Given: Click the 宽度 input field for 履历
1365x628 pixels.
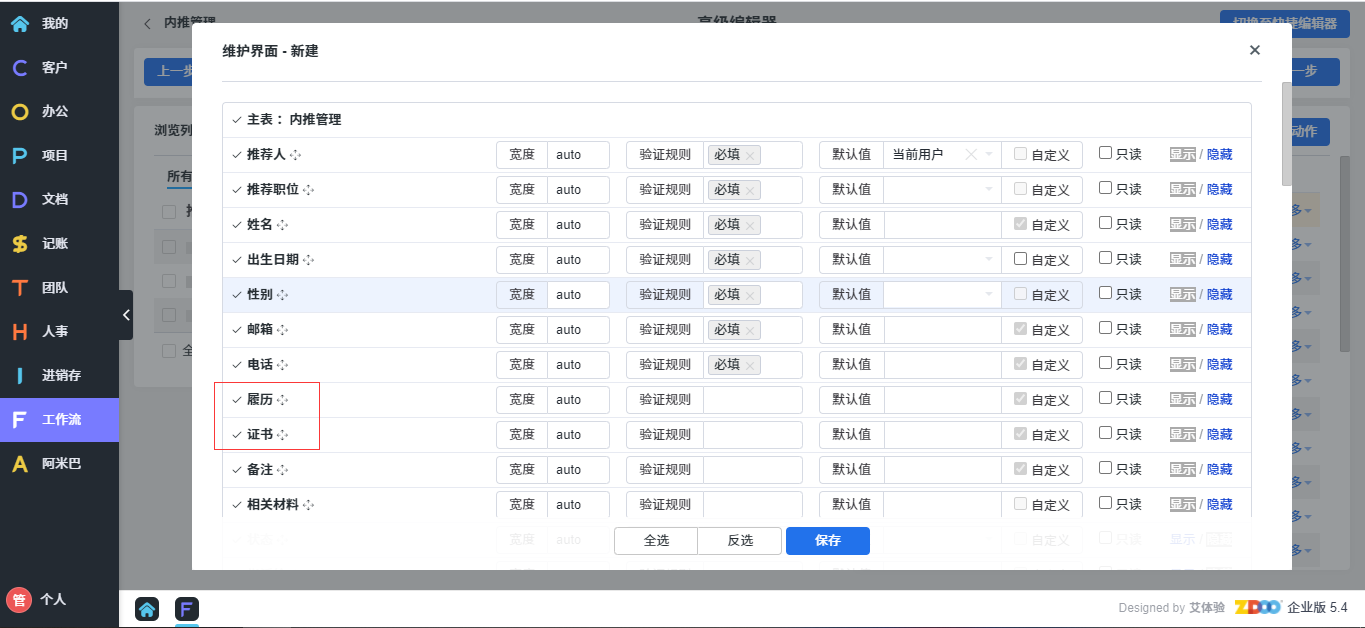Looking at the screenshot, I should pyautogui.click(x=578, y=400).
